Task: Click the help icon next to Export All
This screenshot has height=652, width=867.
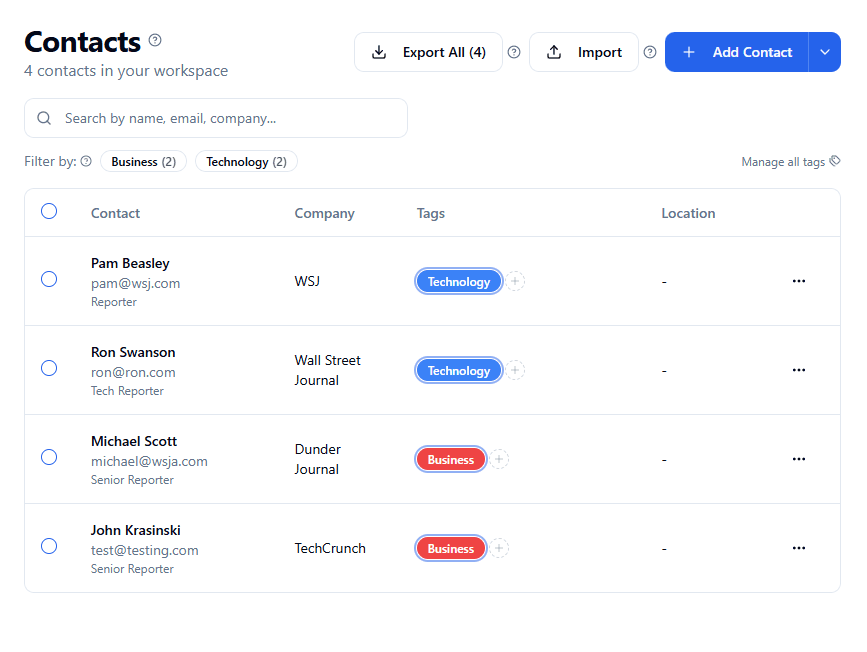Action: click(514, 52)
